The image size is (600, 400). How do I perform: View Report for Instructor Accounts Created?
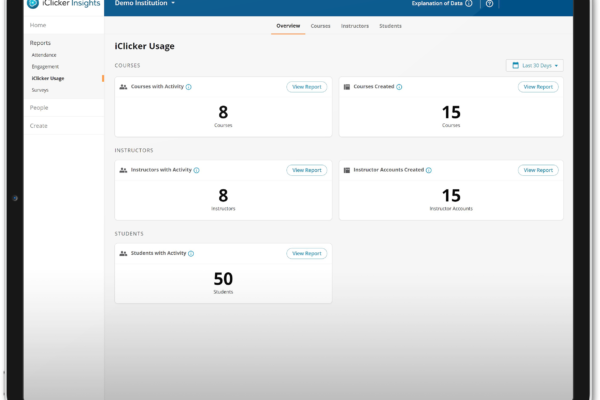(538, 170)
